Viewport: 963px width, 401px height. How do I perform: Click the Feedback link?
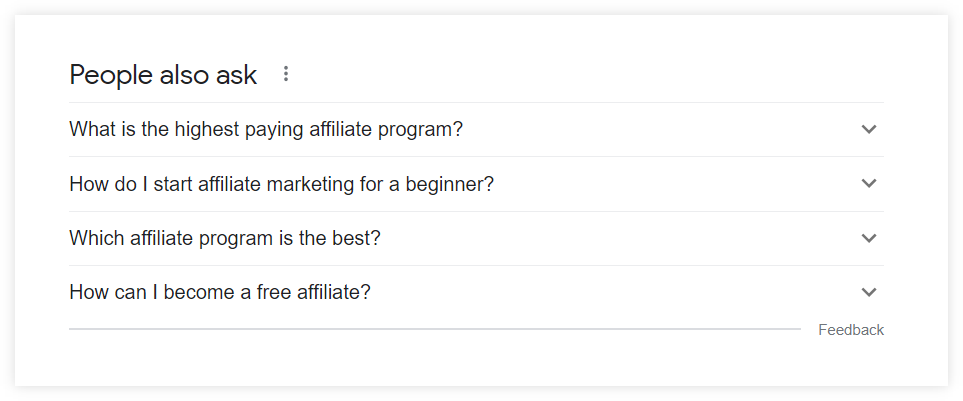point(851,330)
